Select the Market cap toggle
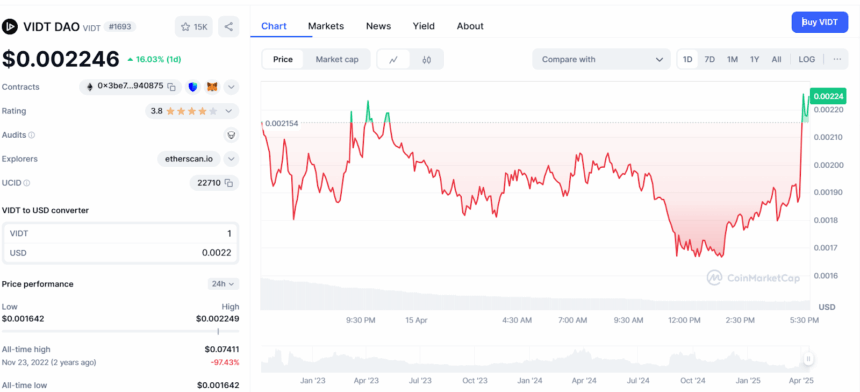The height and width of the screenshot is (392, 860). (x=337, y=59)
